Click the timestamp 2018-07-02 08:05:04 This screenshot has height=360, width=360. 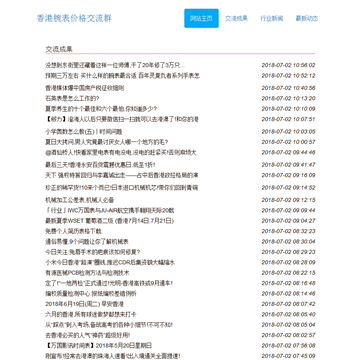click(288, 324)
